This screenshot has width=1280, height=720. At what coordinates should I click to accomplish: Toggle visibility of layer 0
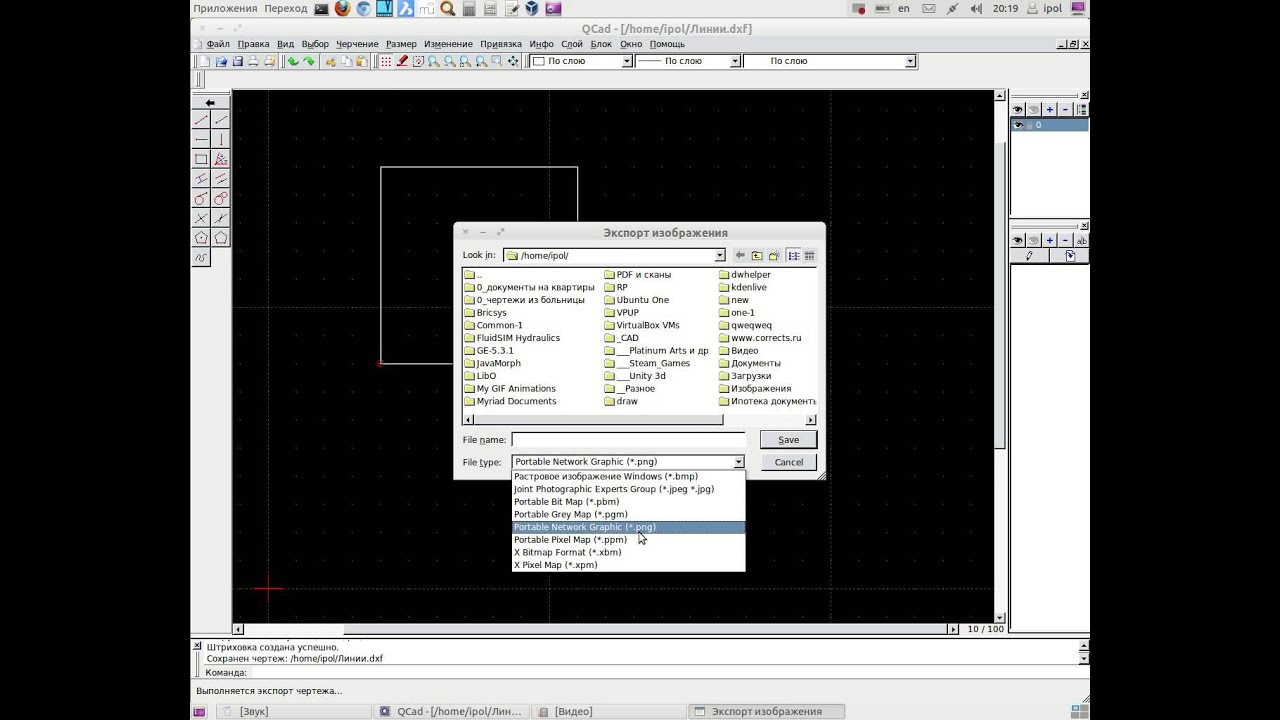click(1018, 125)
